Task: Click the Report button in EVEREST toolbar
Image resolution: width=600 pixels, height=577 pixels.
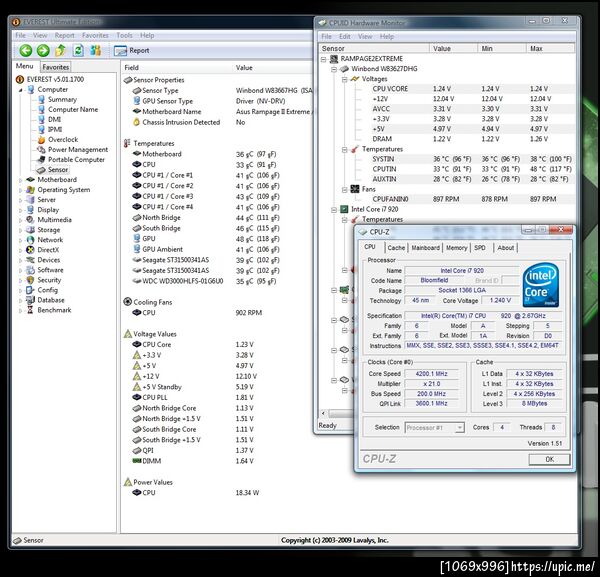Action: pyautogui.click(x=131, y=51)
